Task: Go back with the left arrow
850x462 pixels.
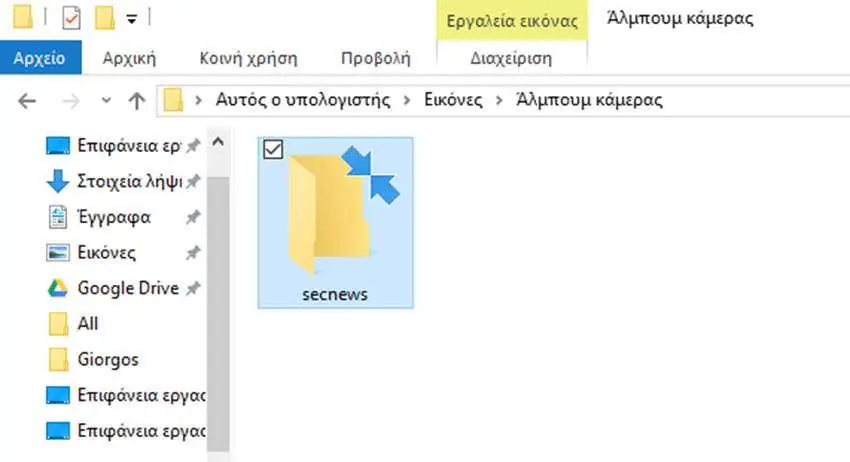Action: click(x=27, y=100)
